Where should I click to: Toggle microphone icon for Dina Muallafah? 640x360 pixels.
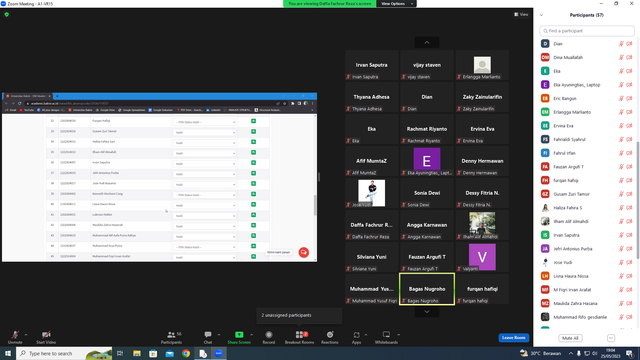pos(621,58)
